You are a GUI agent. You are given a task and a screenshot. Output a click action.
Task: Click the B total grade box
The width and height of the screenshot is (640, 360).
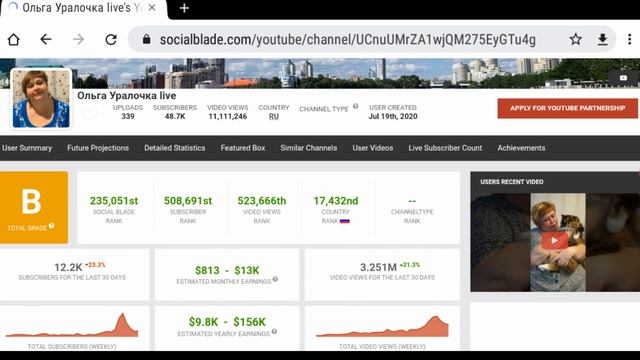pyautogui.click(x=34, y=207)
